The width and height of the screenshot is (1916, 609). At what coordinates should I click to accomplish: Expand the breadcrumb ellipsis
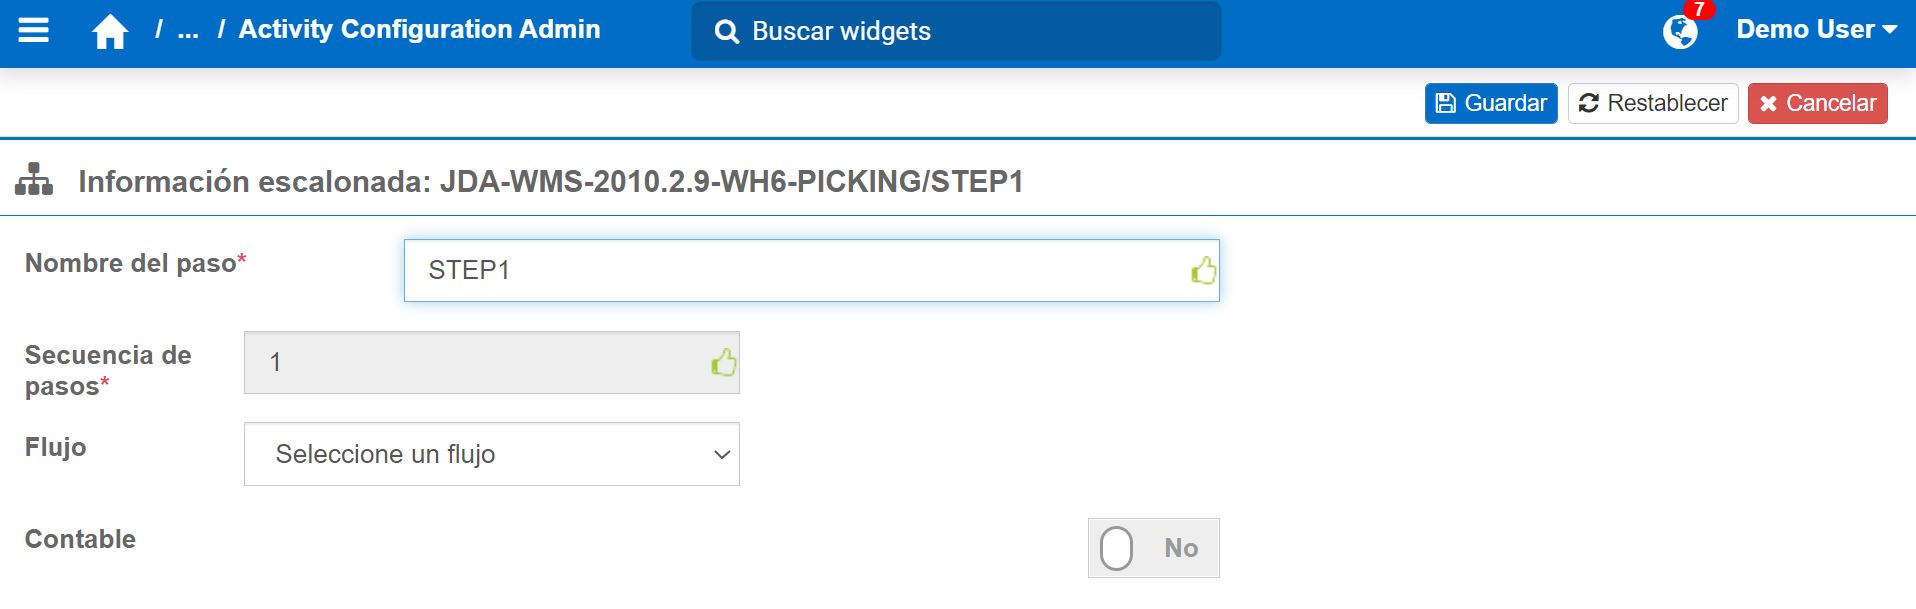[187, 30]
